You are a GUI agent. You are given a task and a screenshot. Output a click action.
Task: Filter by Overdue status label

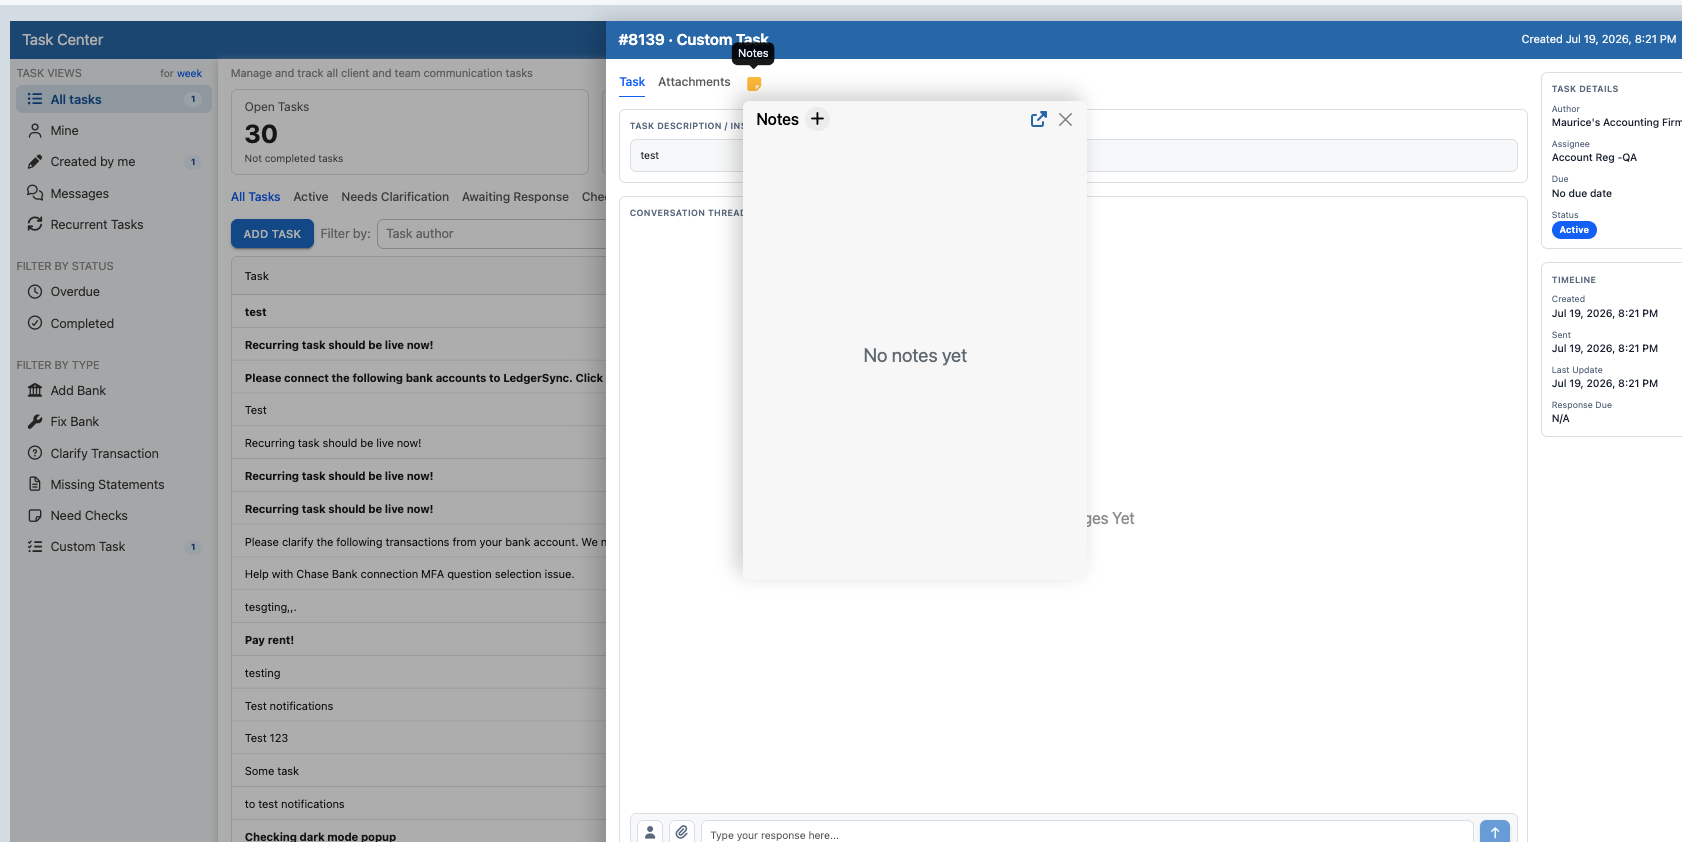tap(75, 292)
